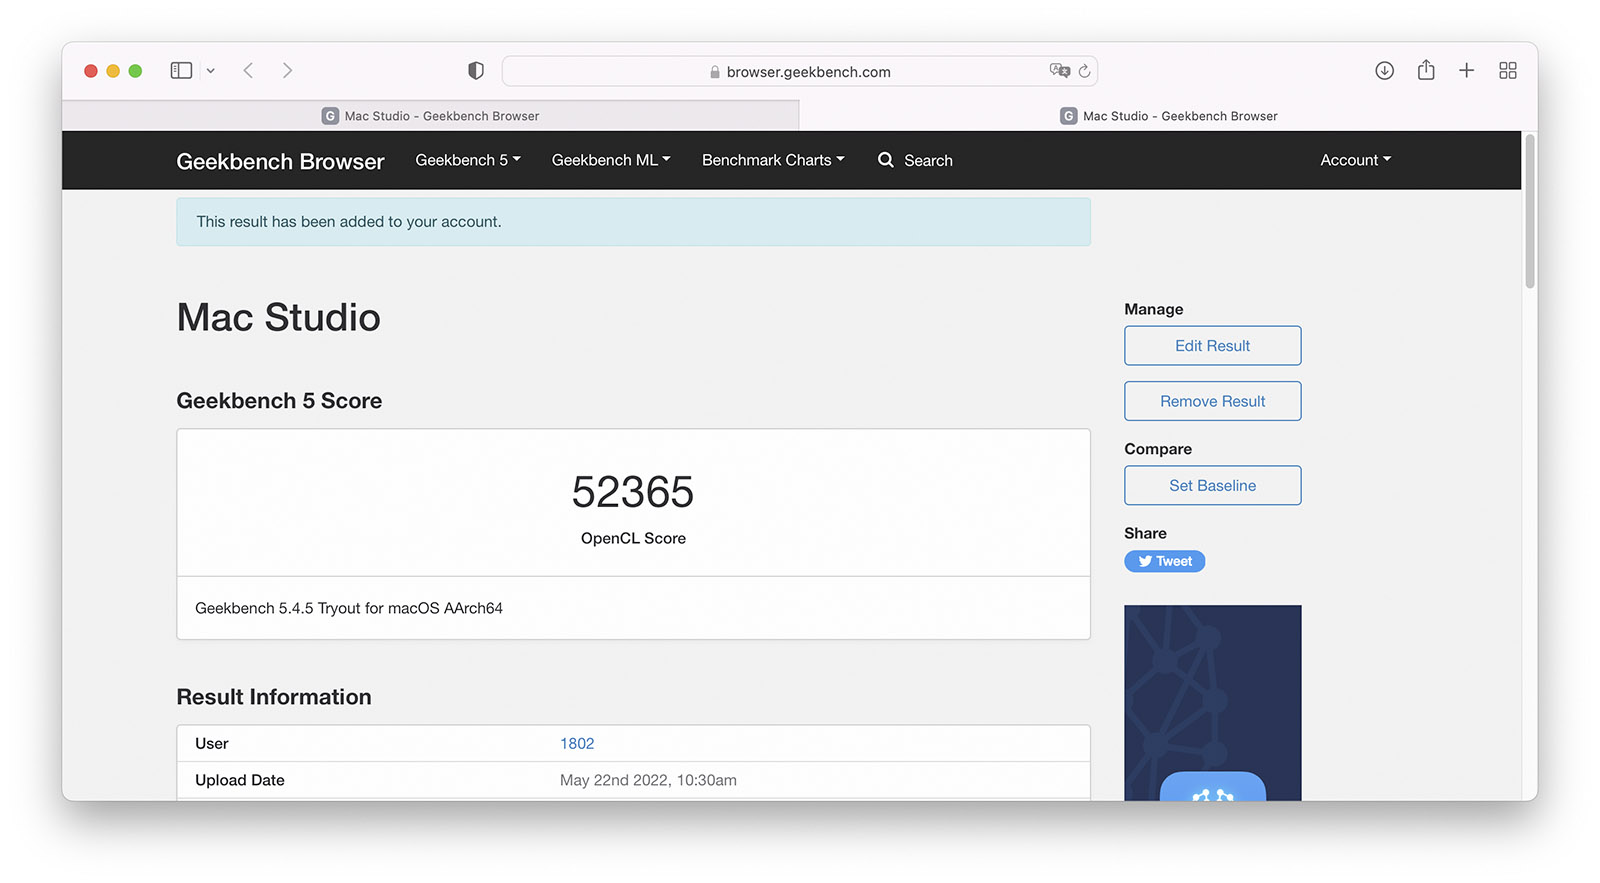Click the Set Baseline button

tap(1212, 485)
